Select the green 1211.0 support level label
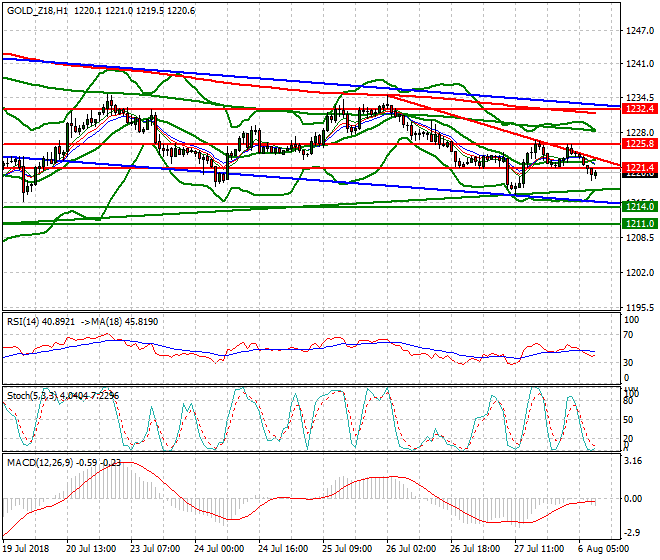 pyautogui.click(x=639, y=223)
